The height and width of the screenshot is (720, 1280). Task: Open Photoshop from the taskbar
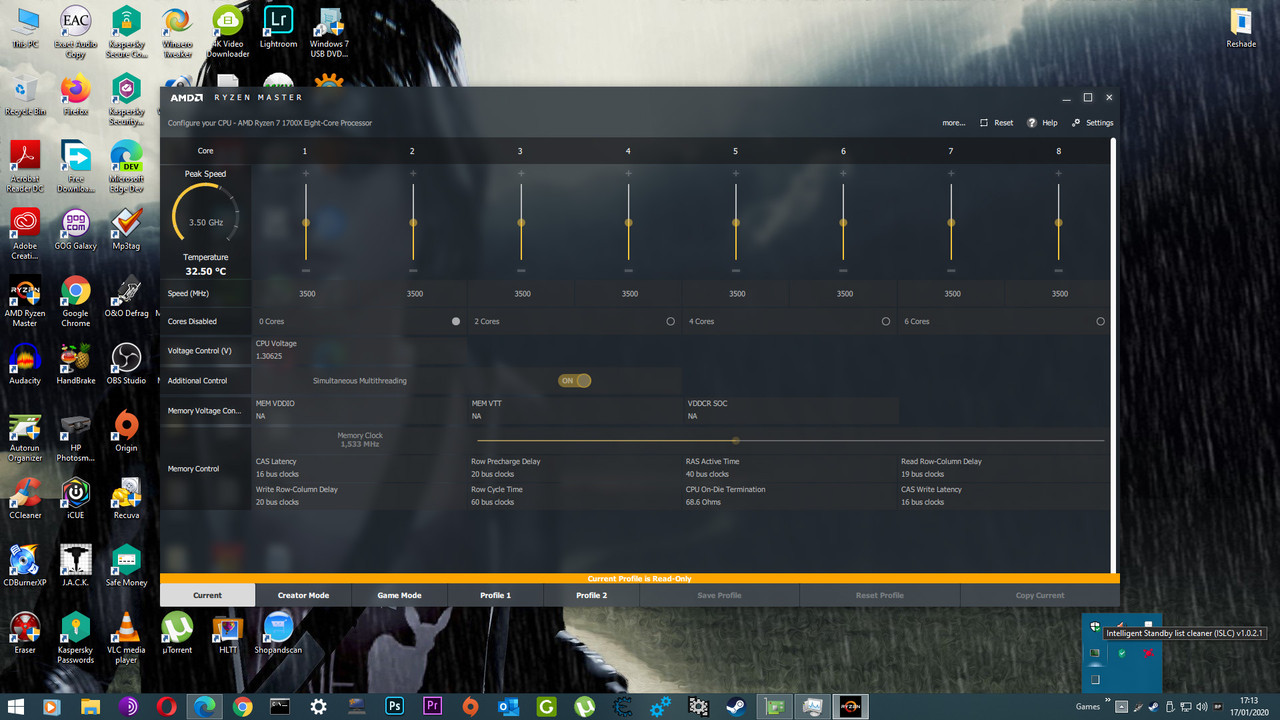click(394, 706)
